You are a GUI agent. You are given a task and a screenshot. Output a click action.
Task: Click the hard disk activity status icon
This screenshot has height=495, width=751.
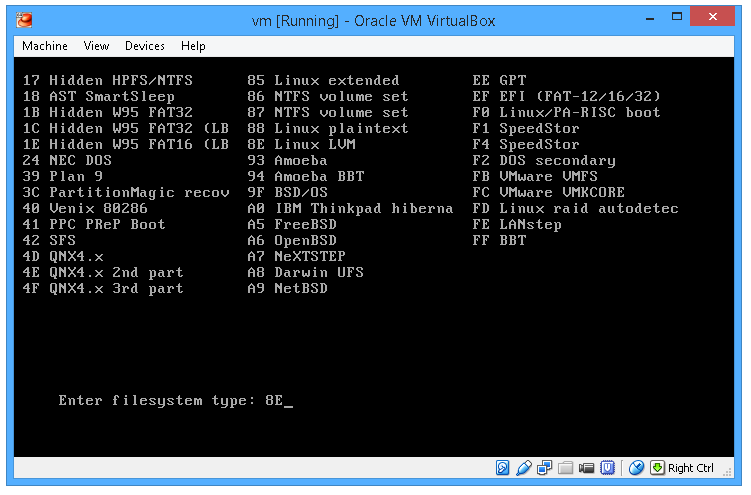pos(502,467)
